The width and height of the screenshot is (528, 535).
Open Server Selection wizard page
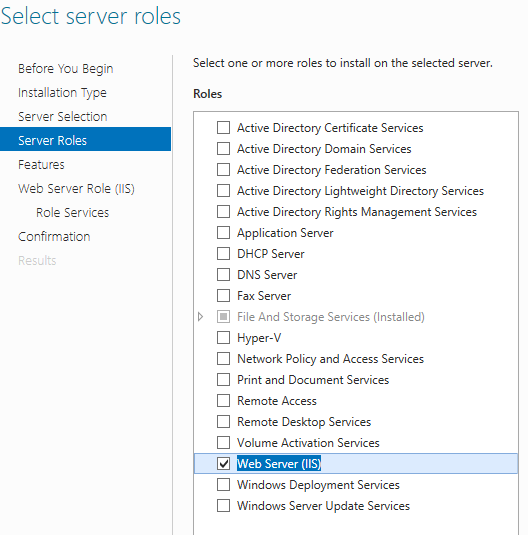pos(62,117)
